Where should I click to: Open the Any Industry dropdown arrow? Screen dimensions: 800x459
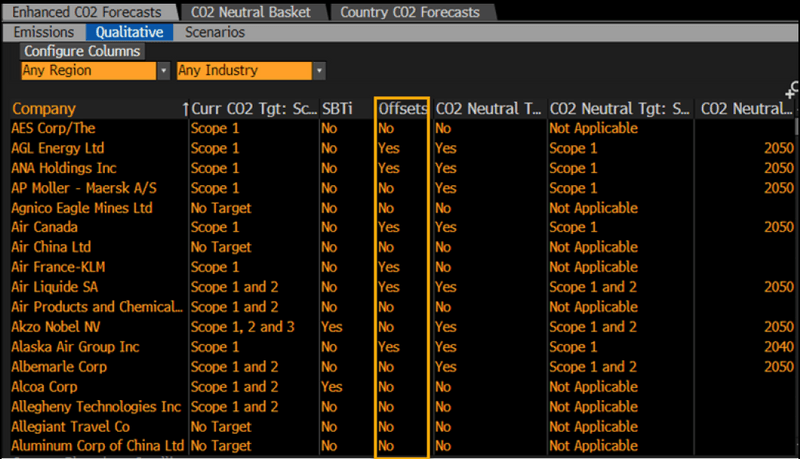[x=319, y=71]
